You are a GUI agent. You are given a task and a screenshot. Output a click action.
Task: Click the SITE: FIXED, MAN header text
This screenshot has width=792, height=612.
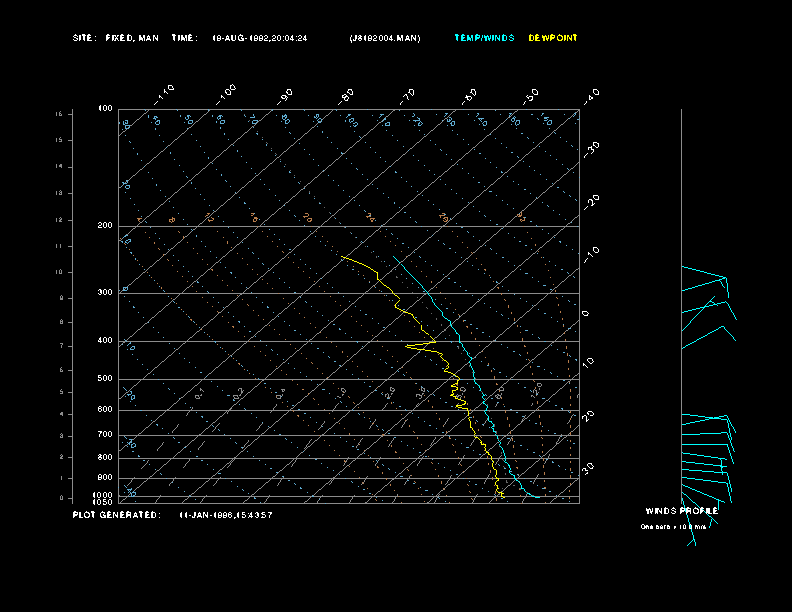point(116,38)
